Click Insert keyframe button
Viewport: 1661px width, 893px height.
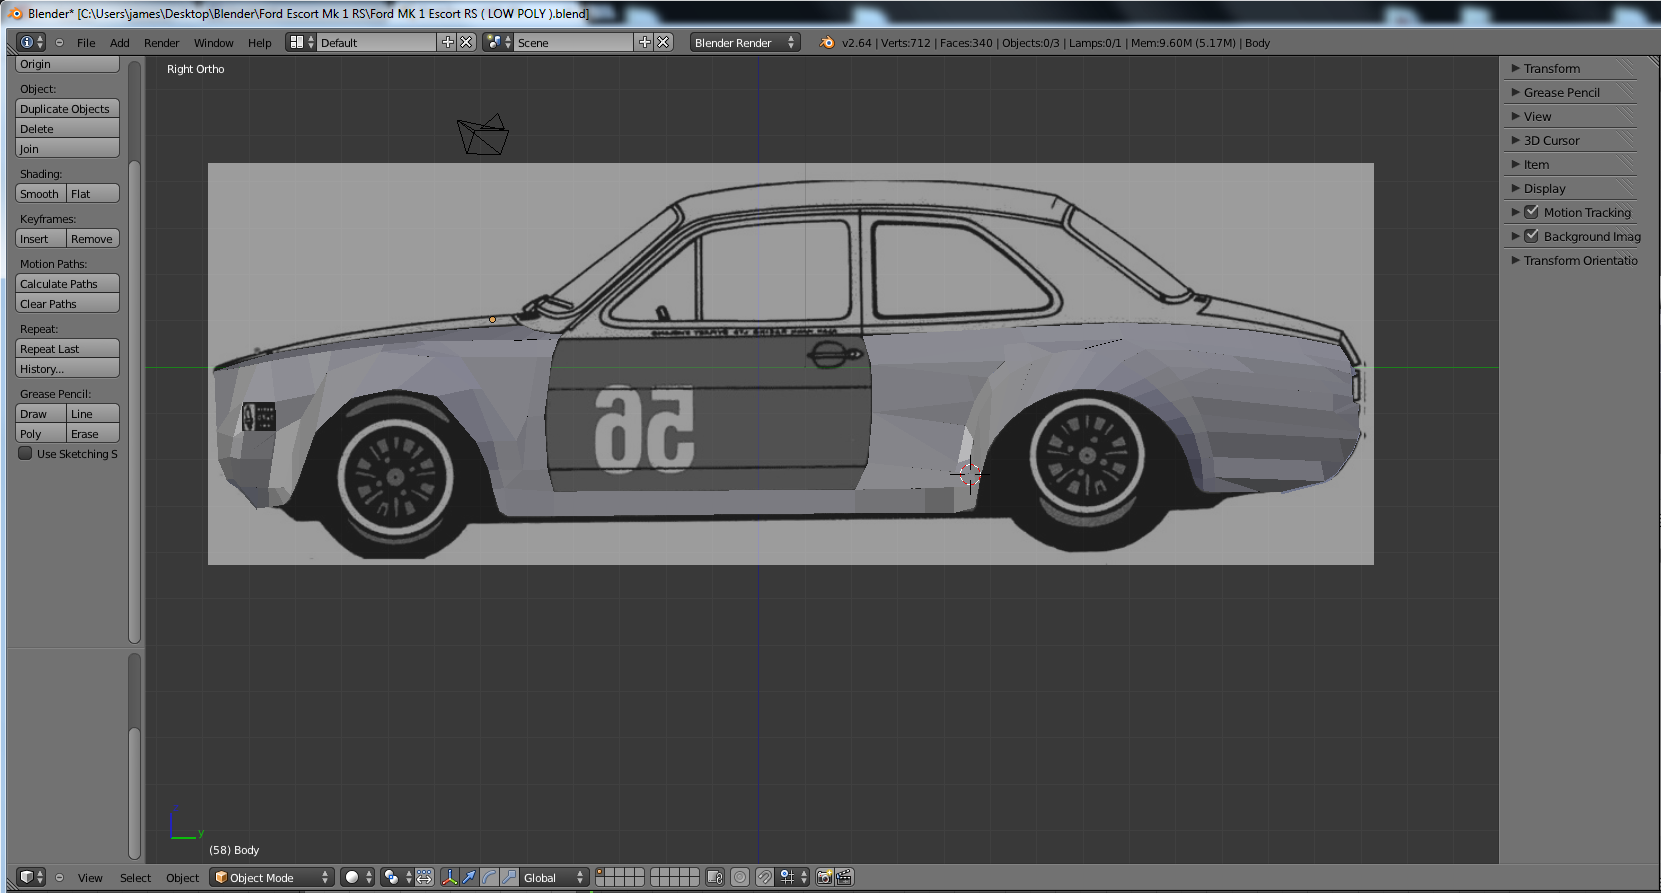pyautogui.click(x=41, y=238)
